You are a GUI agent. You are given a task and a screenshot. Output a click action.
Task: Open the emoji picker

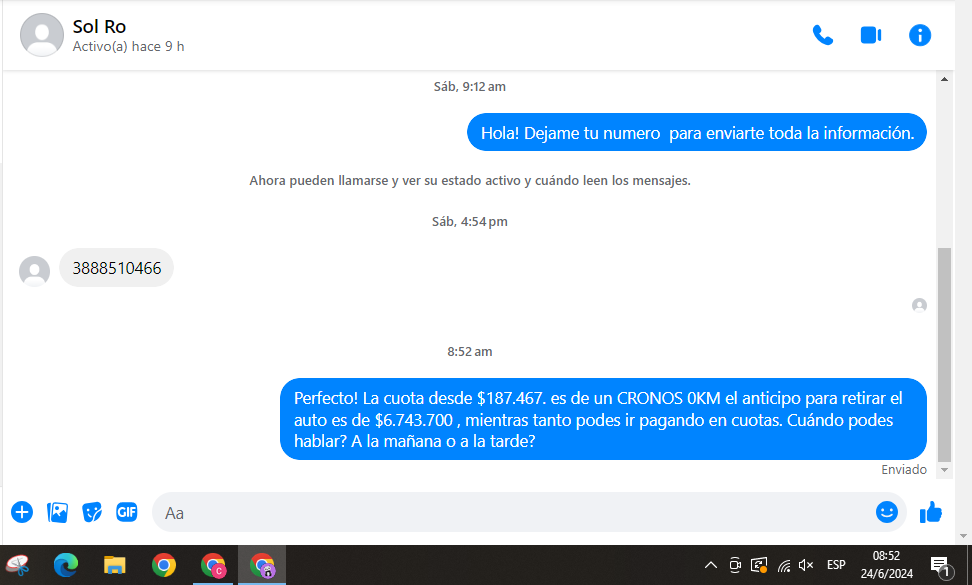886,512
